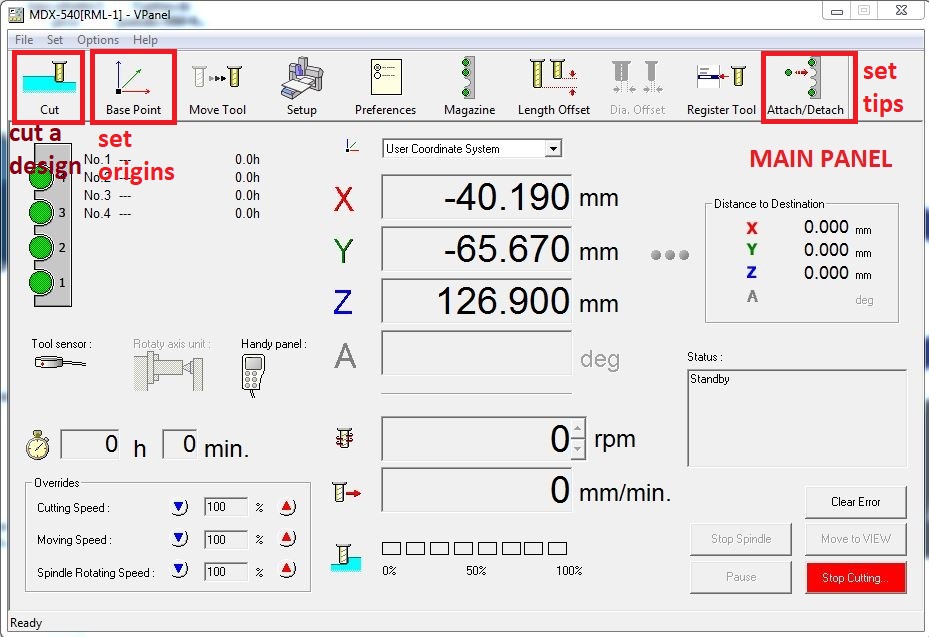Open the Base Point tool
Screen dimensions: 929x637
pyautogui.click(x=133, y=87)
